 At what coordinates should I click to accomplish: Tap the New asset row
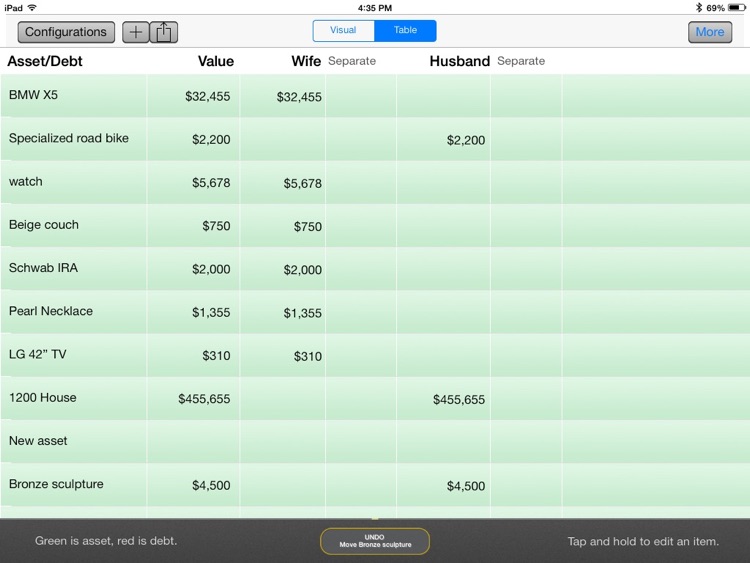pos(38,441)
